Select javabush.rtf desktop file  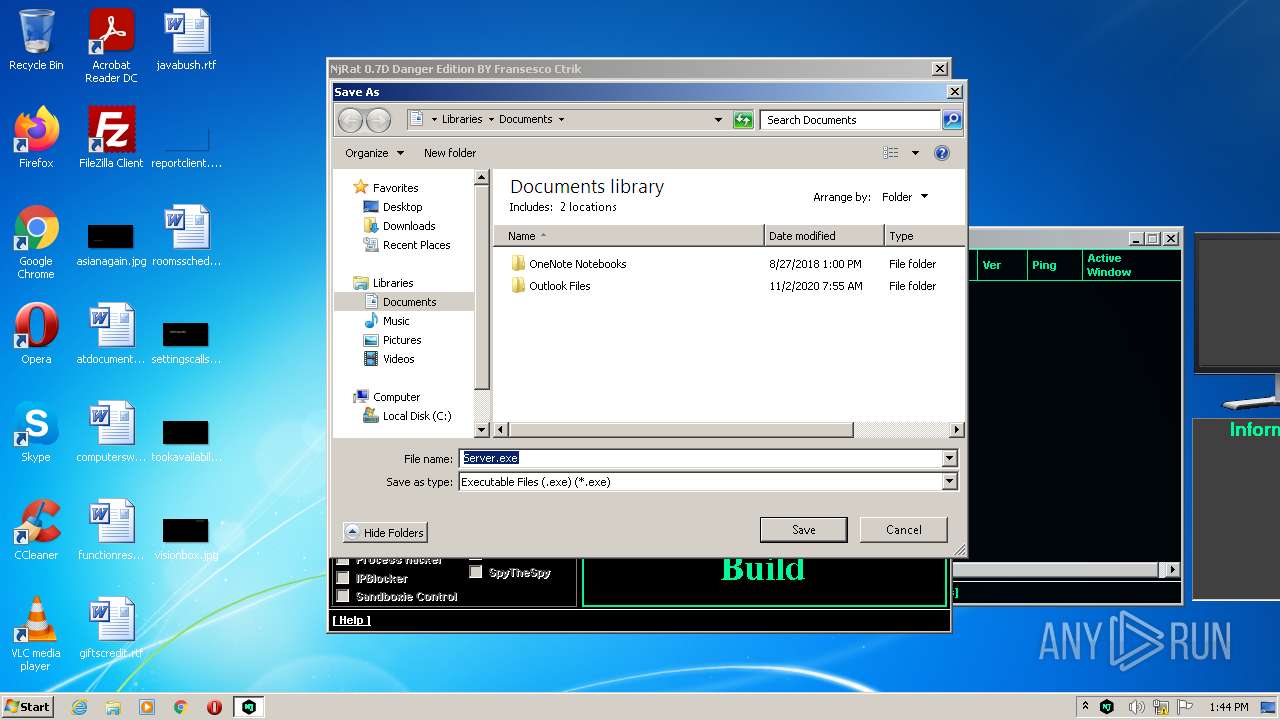[x=186, y=40]
